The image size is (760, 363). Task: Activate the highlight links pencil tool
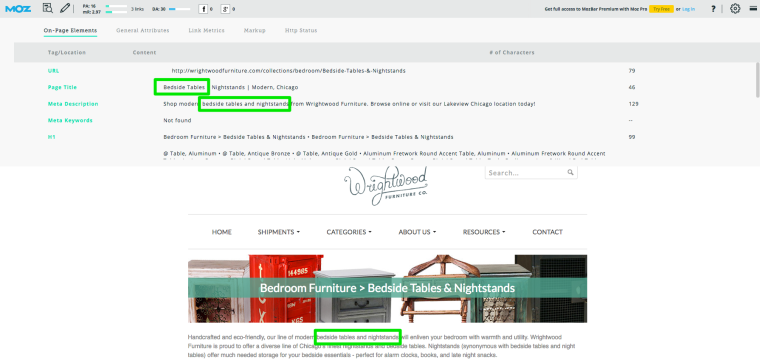click(x=64, y=8)
